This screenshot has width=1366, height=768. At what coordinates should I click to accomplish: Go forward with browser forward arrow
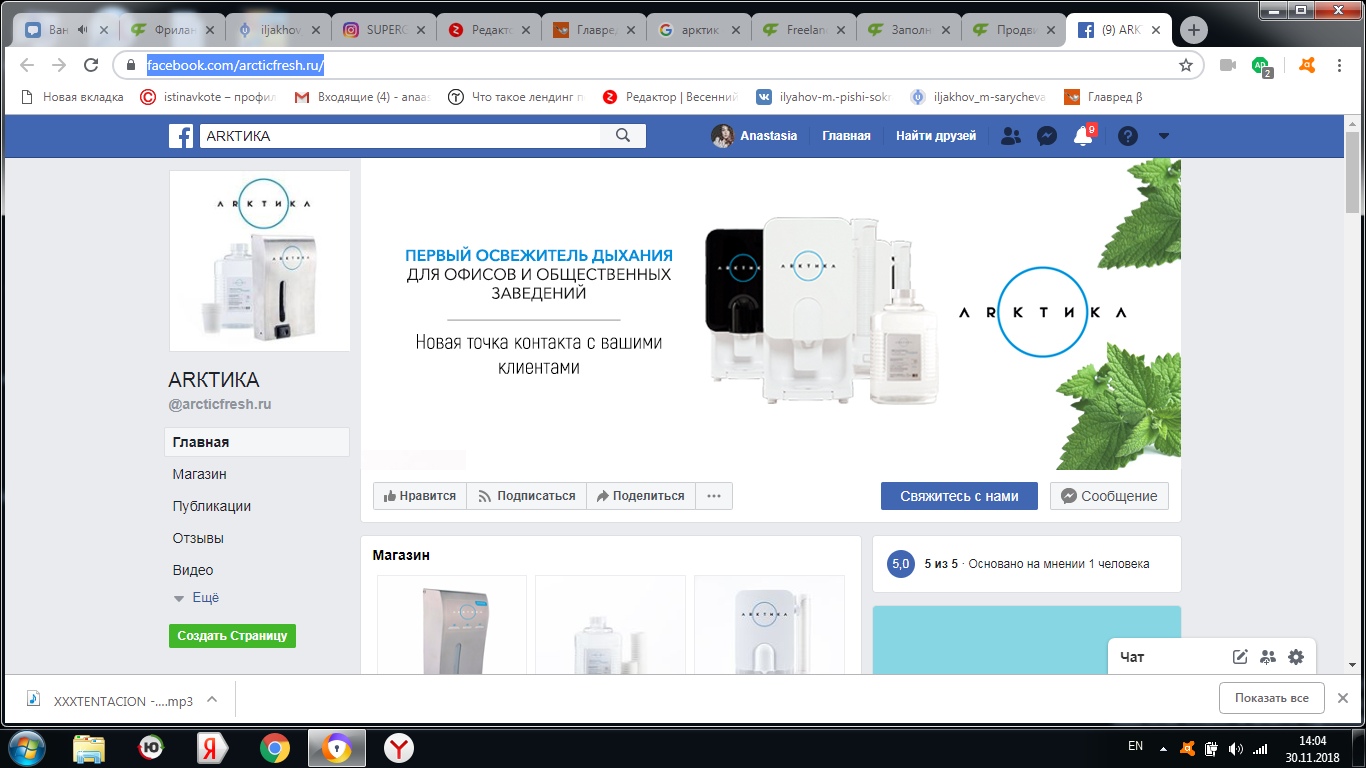pyautogui.click(x=59, y=65)
